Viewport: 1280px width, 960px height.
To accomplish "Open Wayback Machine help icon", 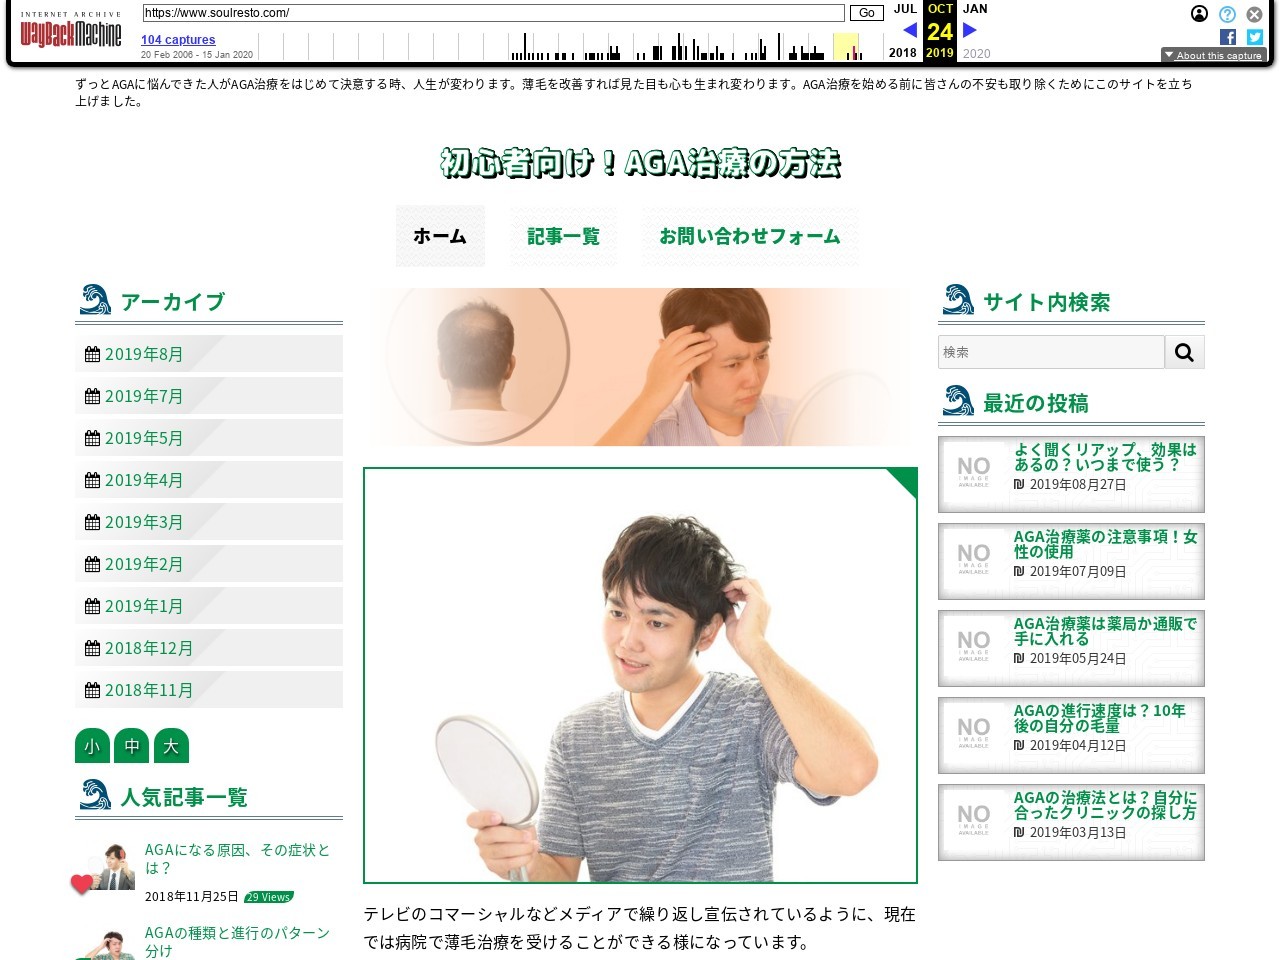I will pos(1227,14).
